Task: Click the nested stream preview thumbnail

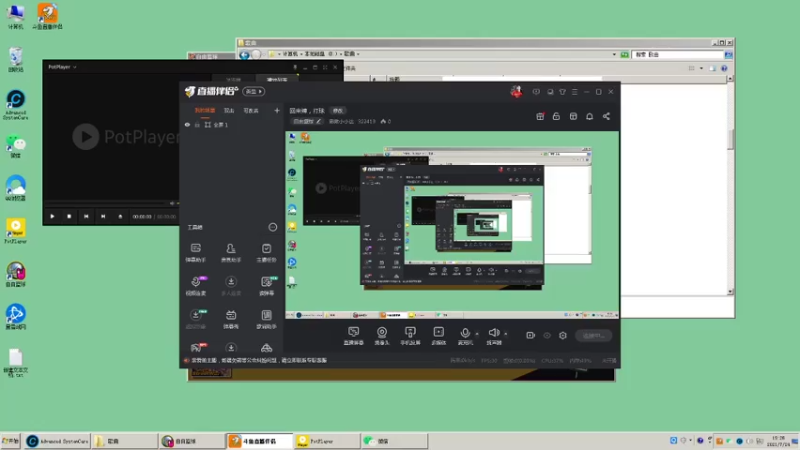Action: (452, 226)
